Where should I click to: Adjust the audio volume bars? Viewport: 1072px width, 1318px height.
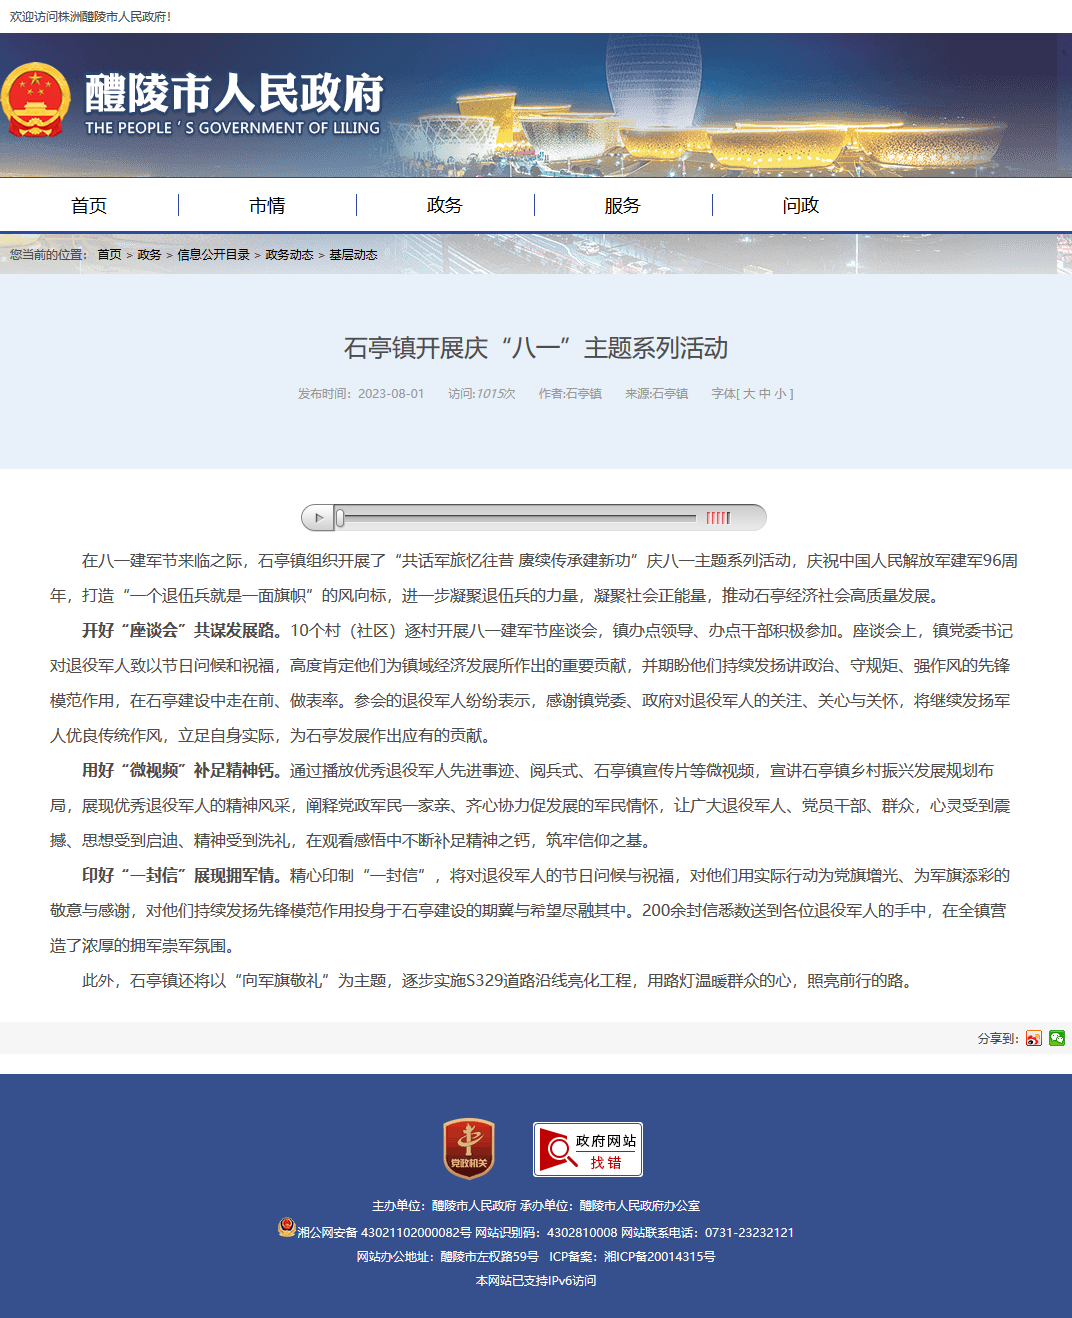point(718,517)
